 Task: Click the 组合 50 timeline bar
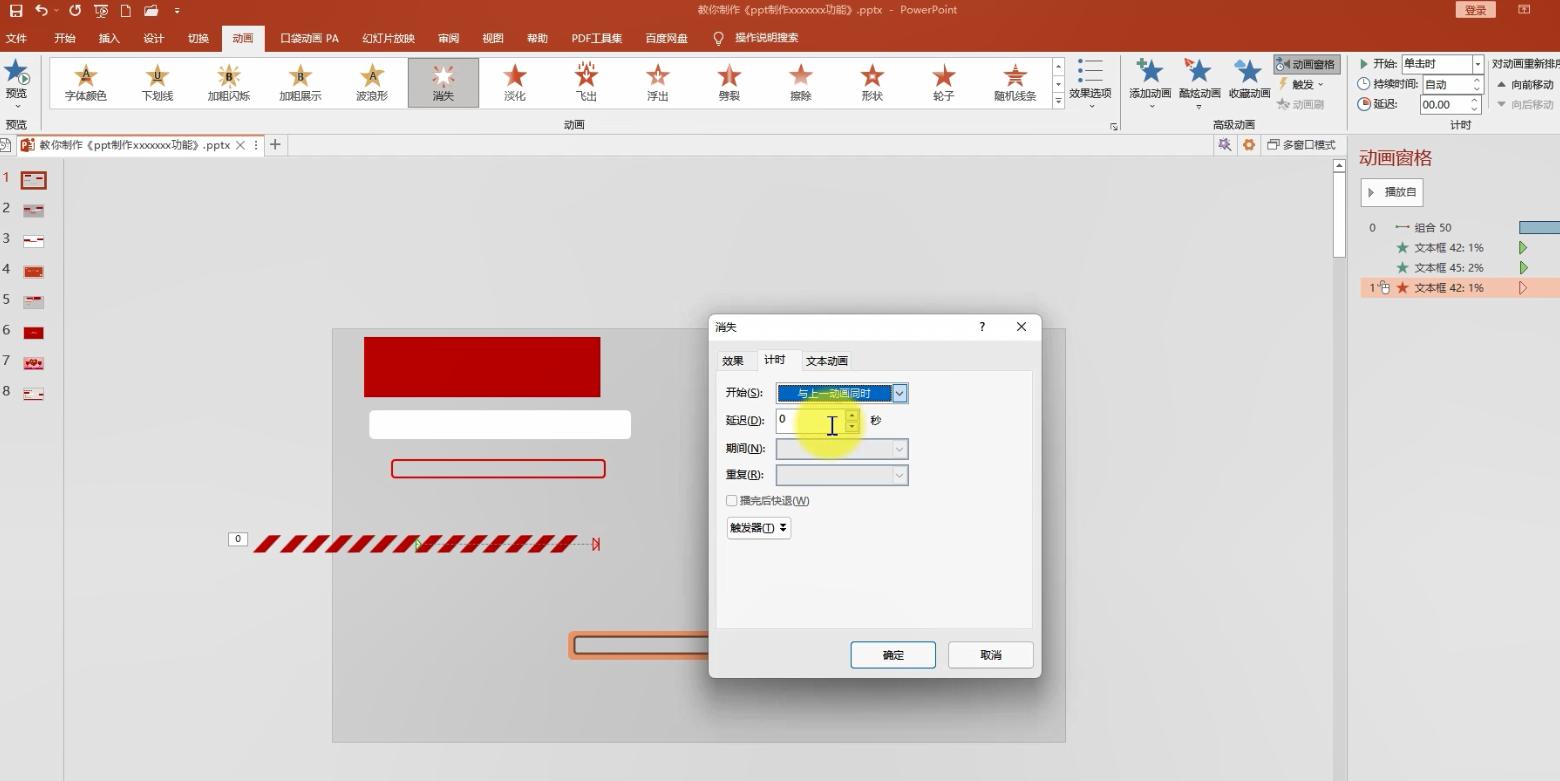click(1538, 228)
